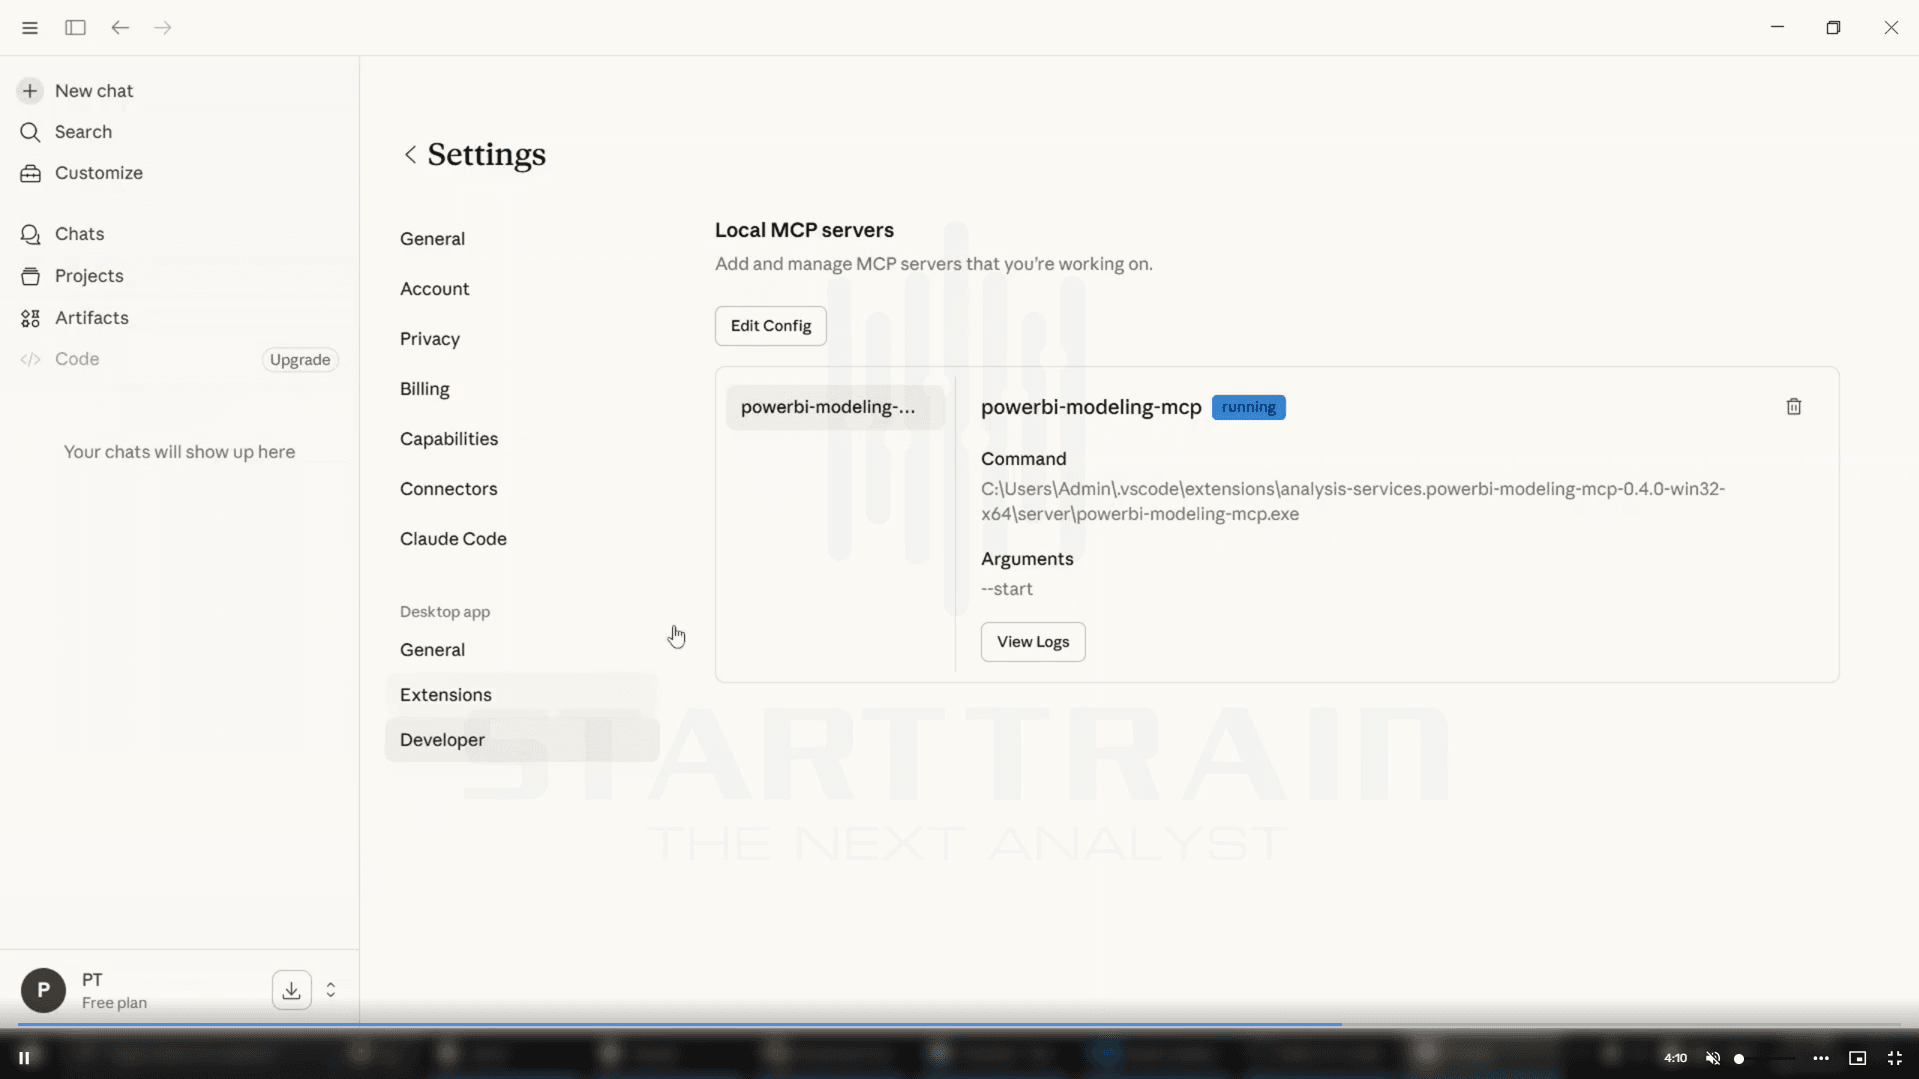Click the --start argument text
1919x1079 pixels.
(1006, 589)
